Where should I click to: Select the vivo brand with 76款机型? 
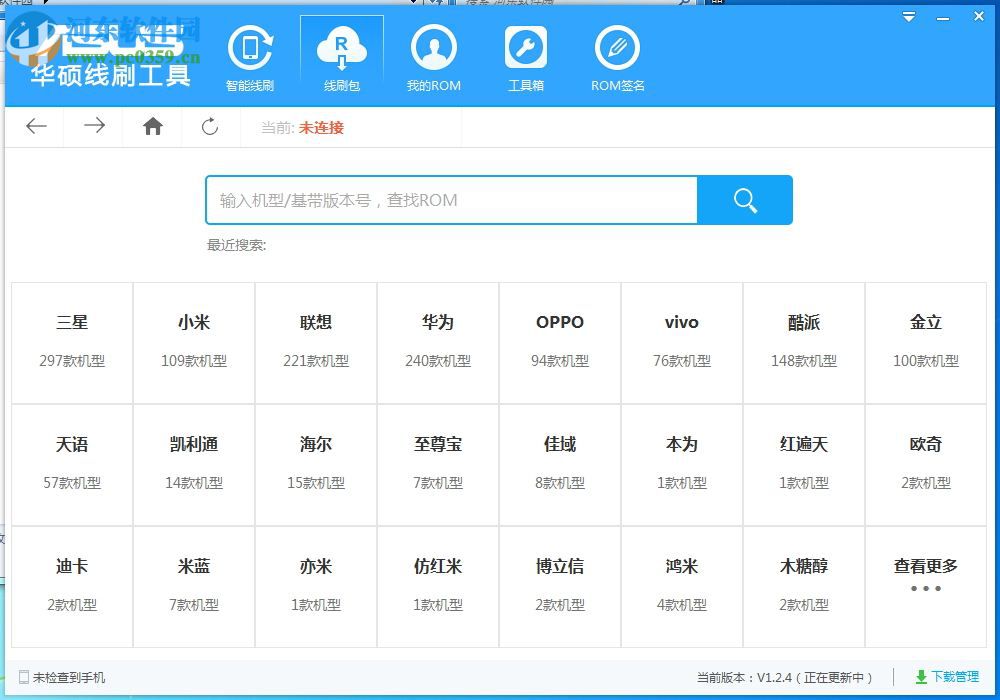coord(681,340)
